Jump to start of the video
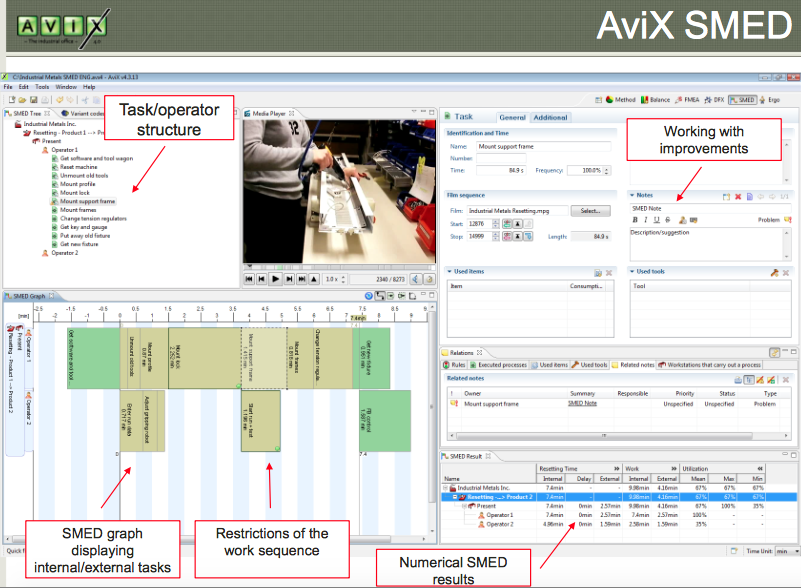The image size is (801, 588). (x=249, y=279)
